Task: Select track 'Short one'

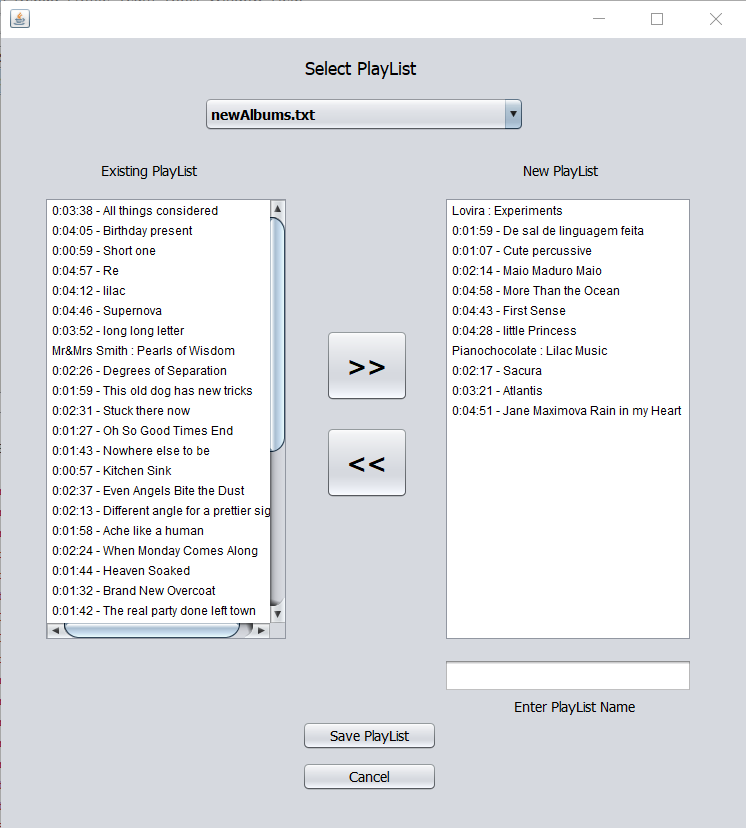Action: 158,251
